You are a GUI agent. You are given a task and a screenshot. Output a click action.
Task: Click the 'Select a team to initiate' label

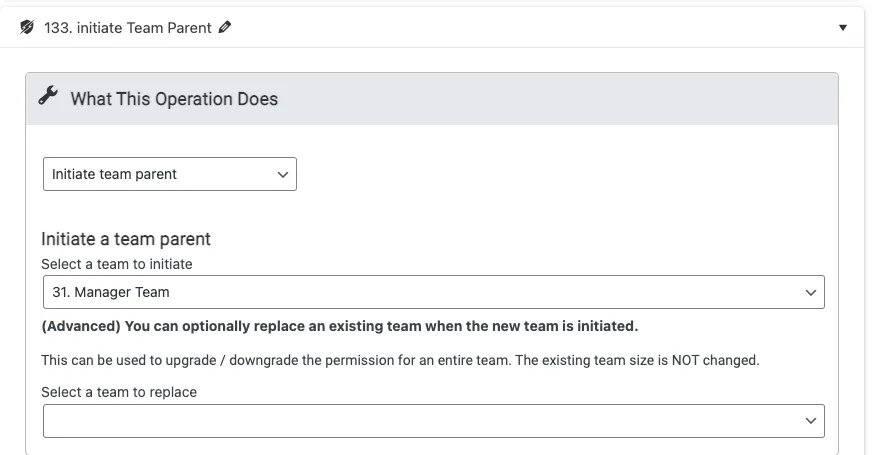click(117, 264)
